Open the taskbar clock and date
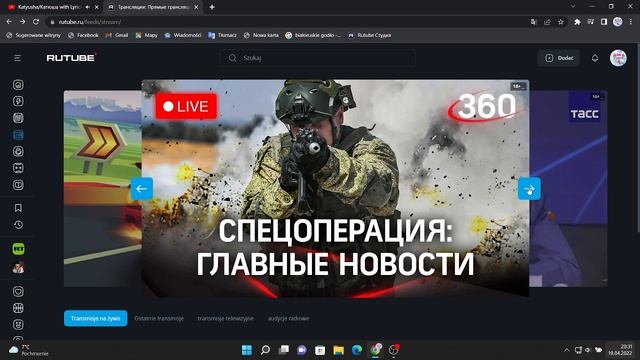 (x=620, y=350)
